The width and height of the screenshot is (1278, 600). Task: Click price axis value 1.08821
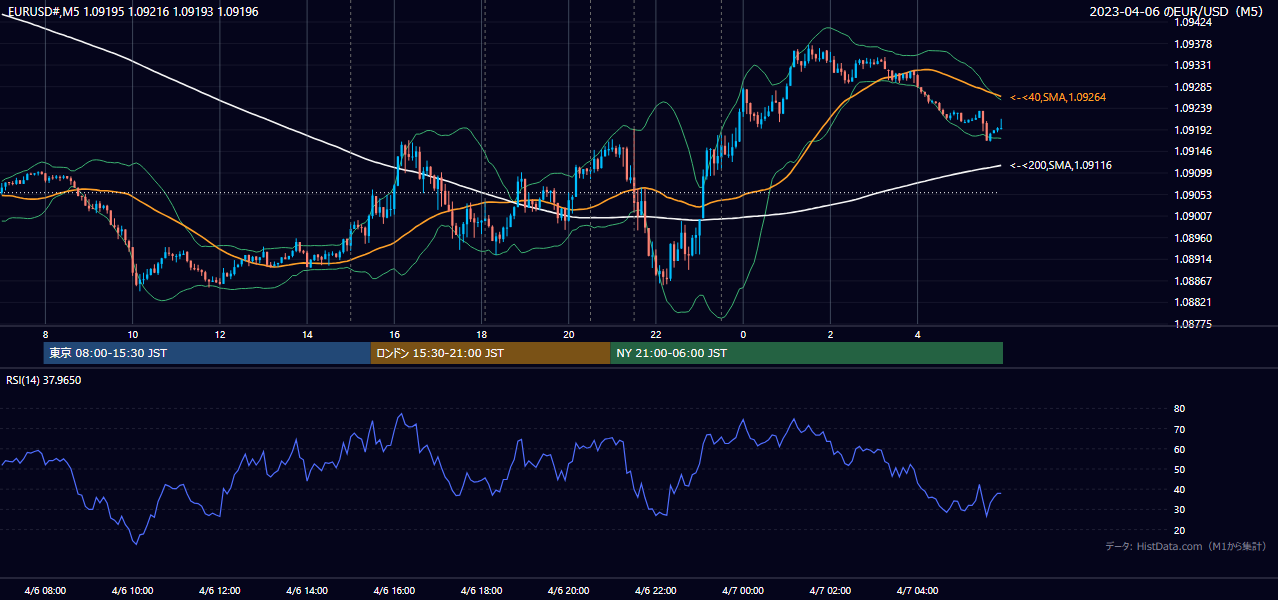coord(1193,302)
